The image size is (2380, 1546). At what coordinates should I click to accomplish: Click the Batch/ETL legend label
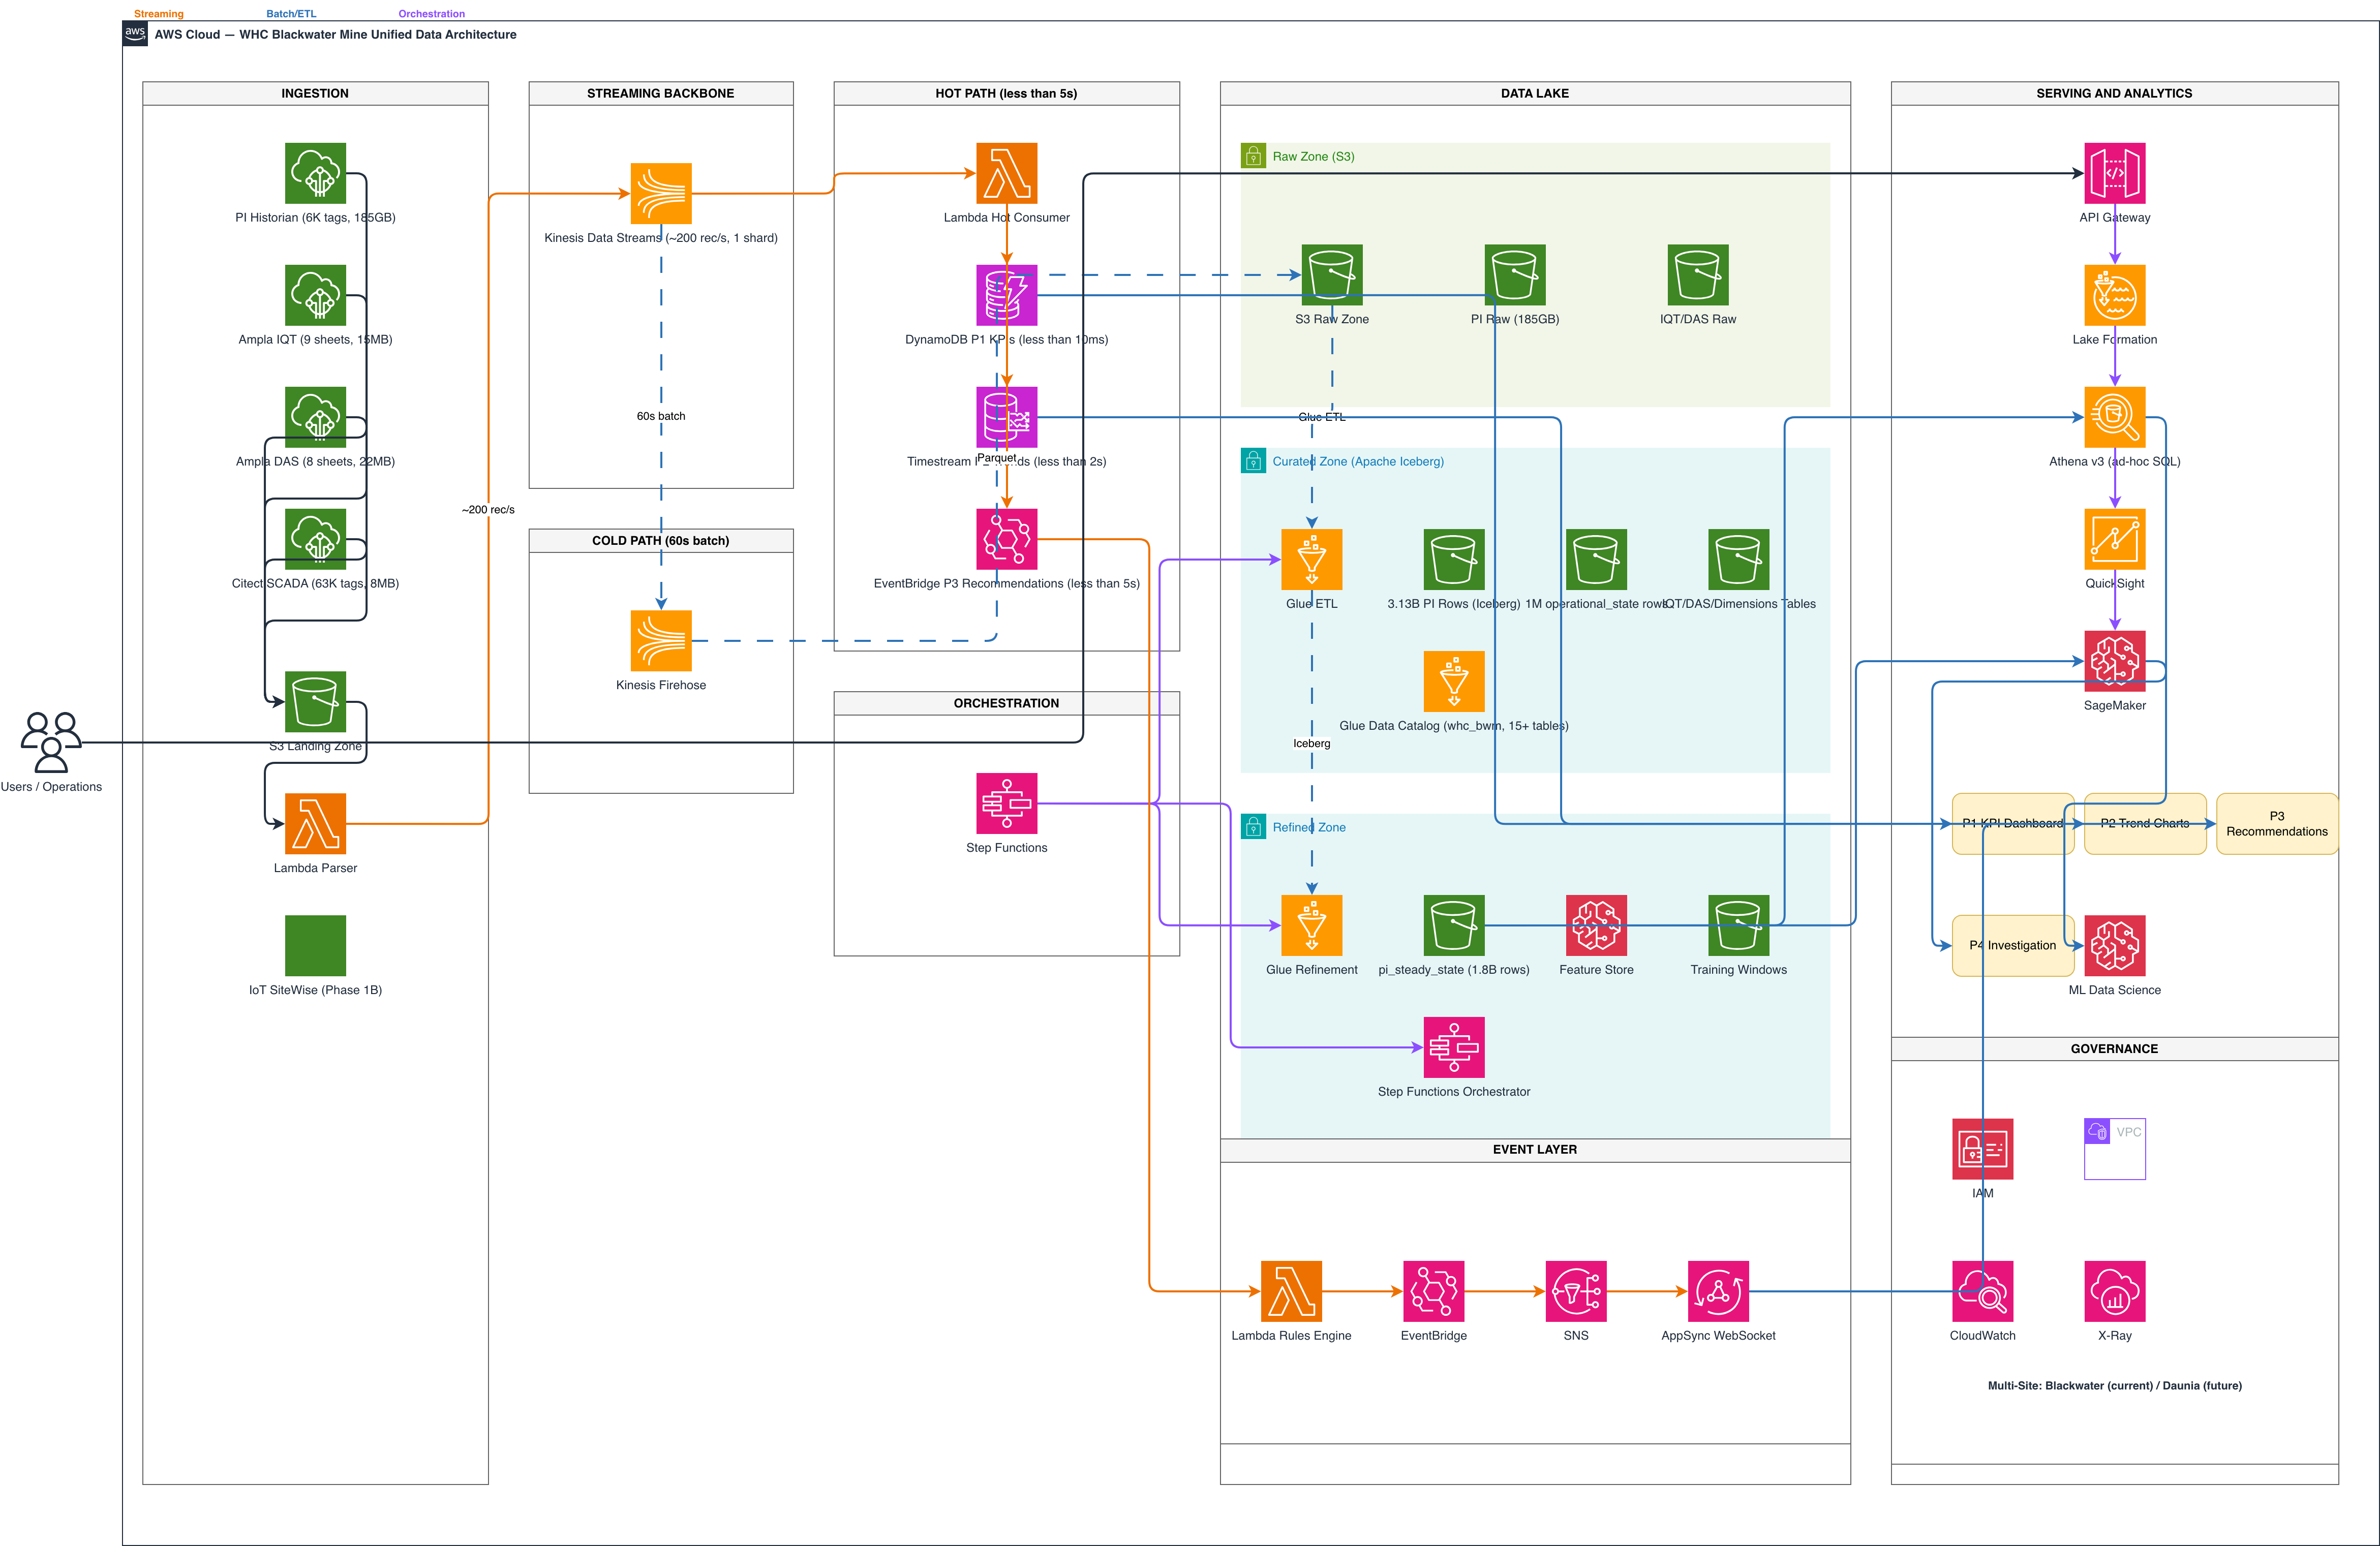coord(291,14)
